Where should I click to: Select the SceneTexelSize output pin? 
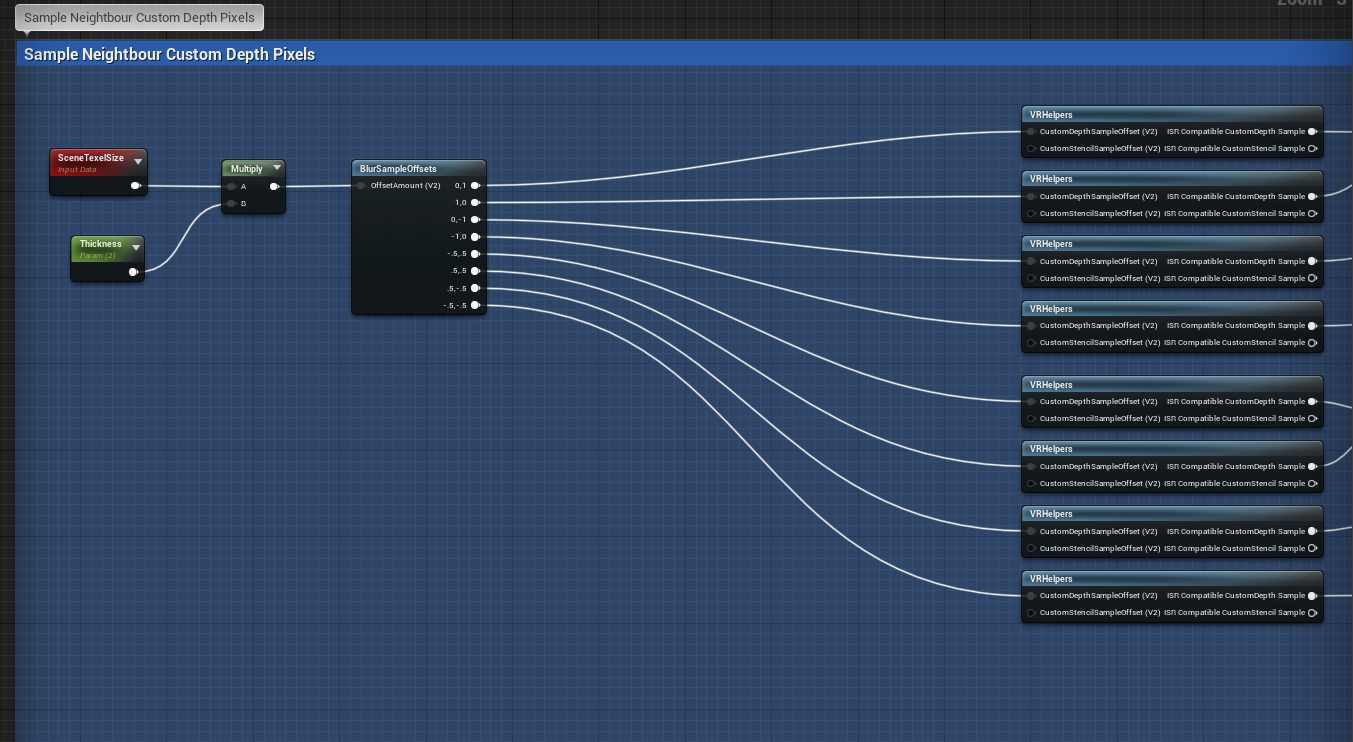tap(135, 185)
